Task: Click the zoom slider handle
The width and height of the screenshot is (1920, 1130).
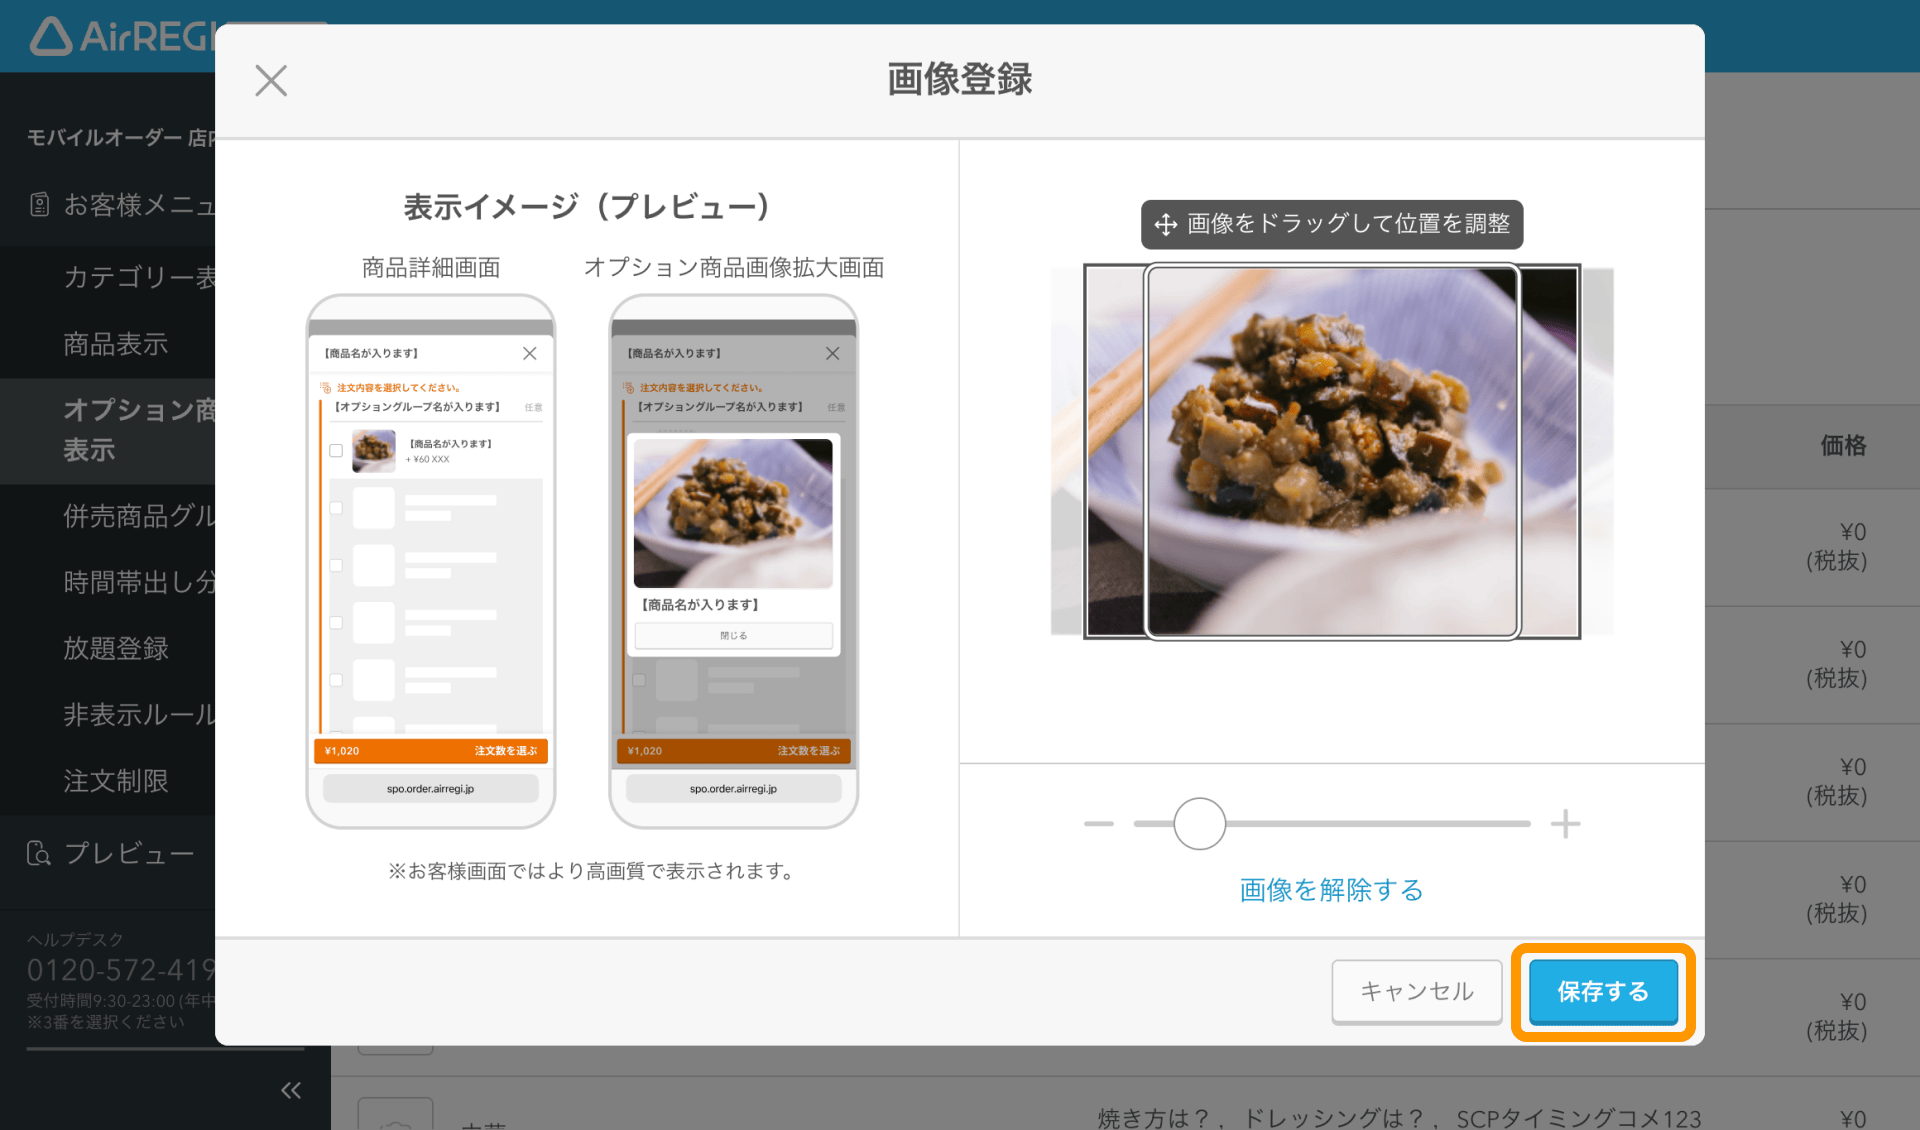Action: [1199, 824]
